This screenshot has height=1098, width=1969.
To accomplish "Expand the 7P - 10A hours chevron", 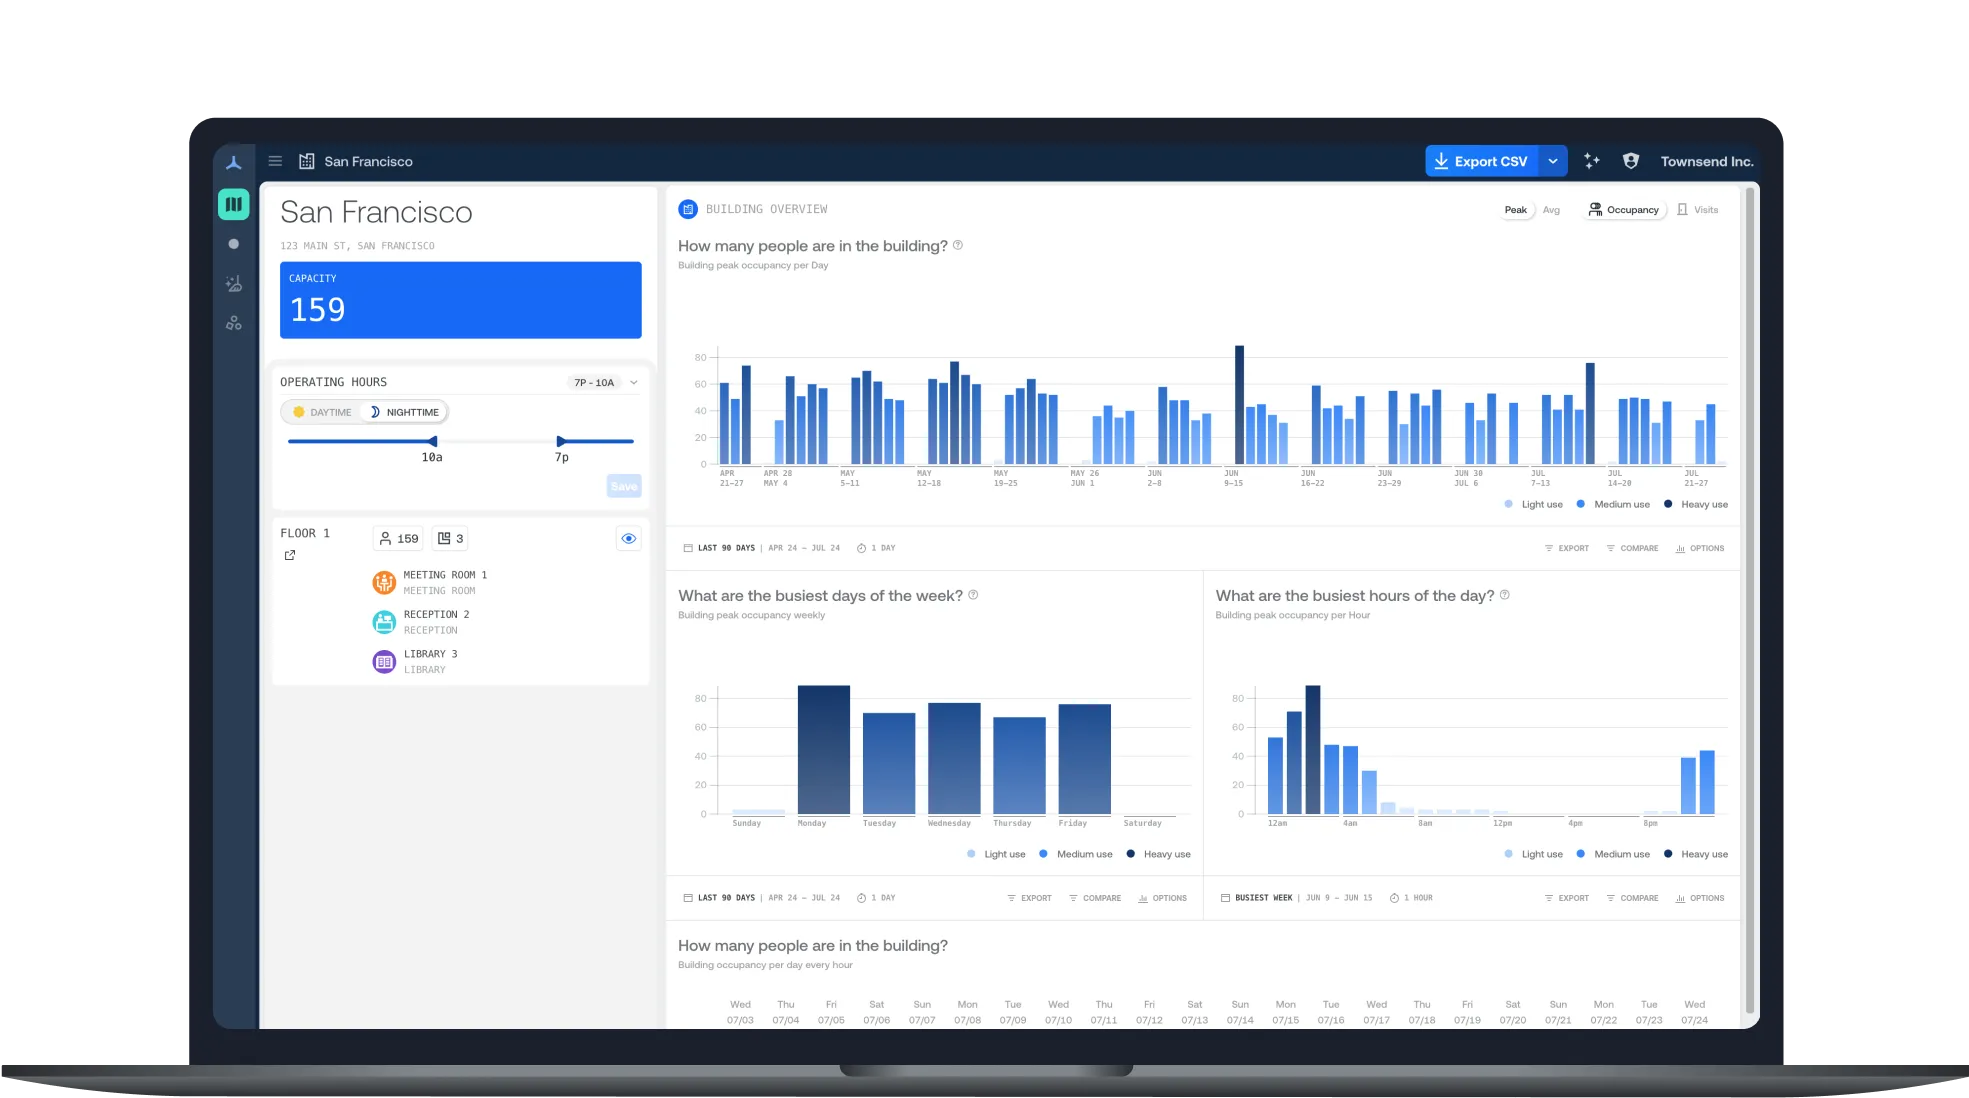I will click(633, 382).
